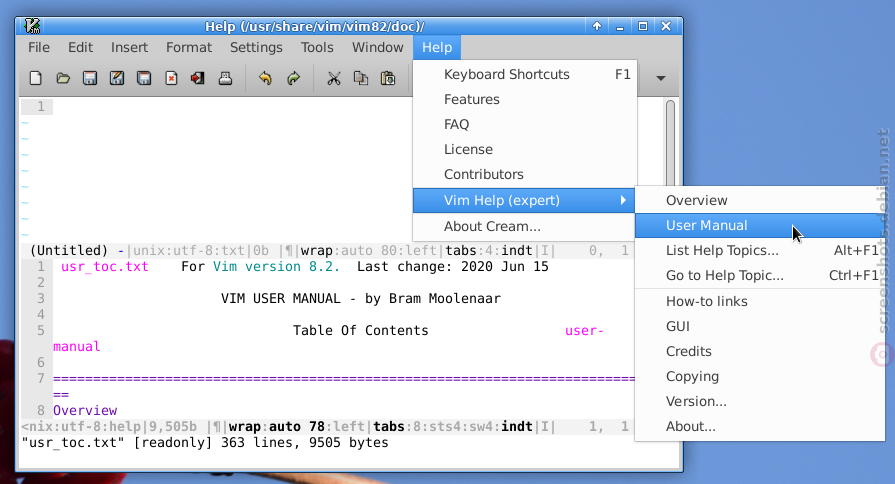The height and width of the screenshot is (484, 895).
Task: Click the Redo arrow icon
Action: pyautogui.click(x=293, y=78)
